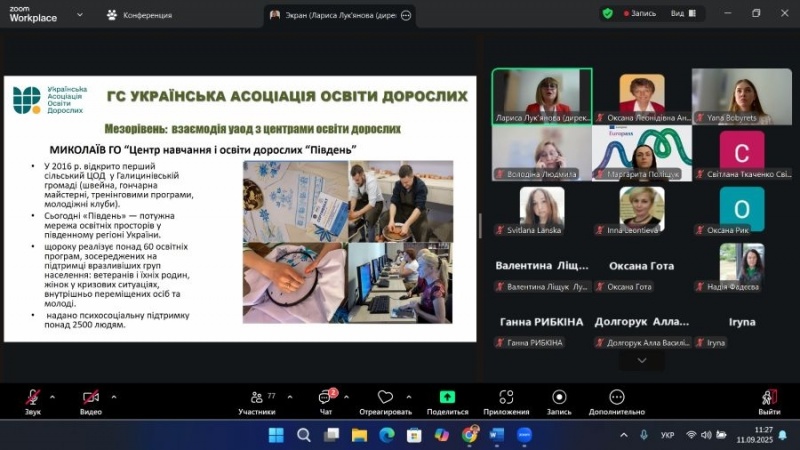Switch to the Конференция tab

(x=139, y=15)
